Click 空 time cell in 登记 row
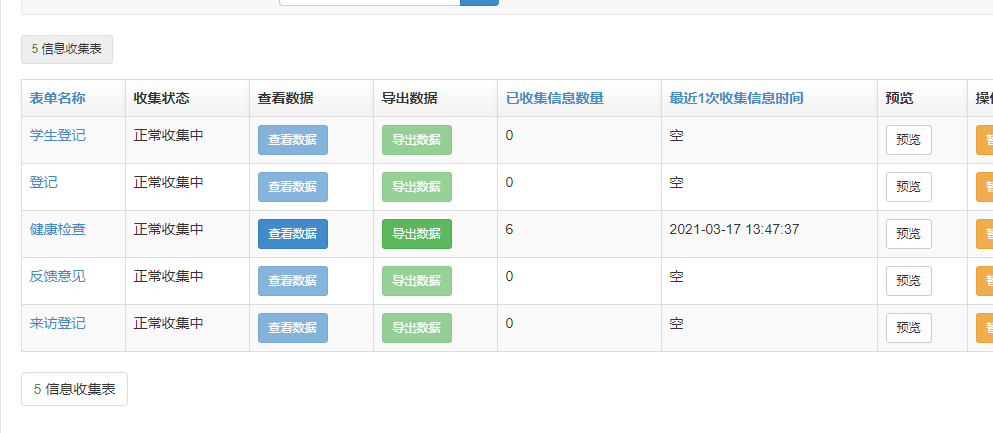This screenshot has height=433, width=993. [676, 182]
